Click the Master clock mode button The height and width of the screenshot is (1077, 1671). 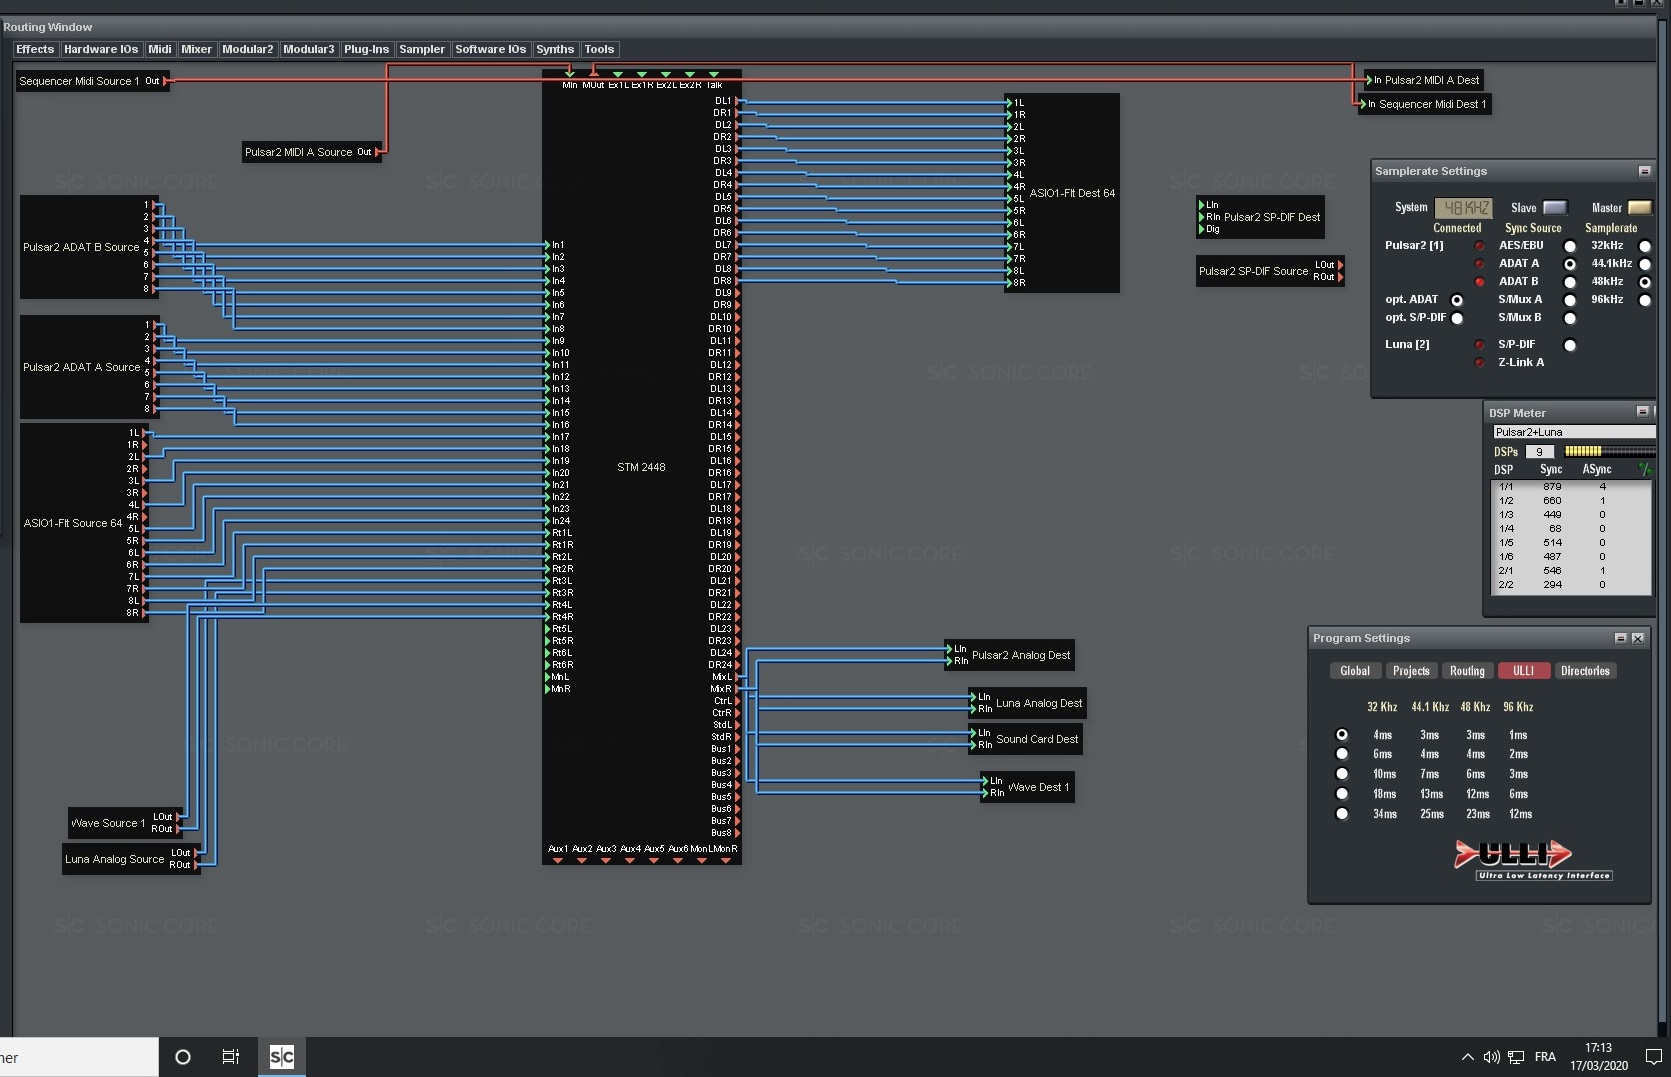click(x=1640, y=208)
